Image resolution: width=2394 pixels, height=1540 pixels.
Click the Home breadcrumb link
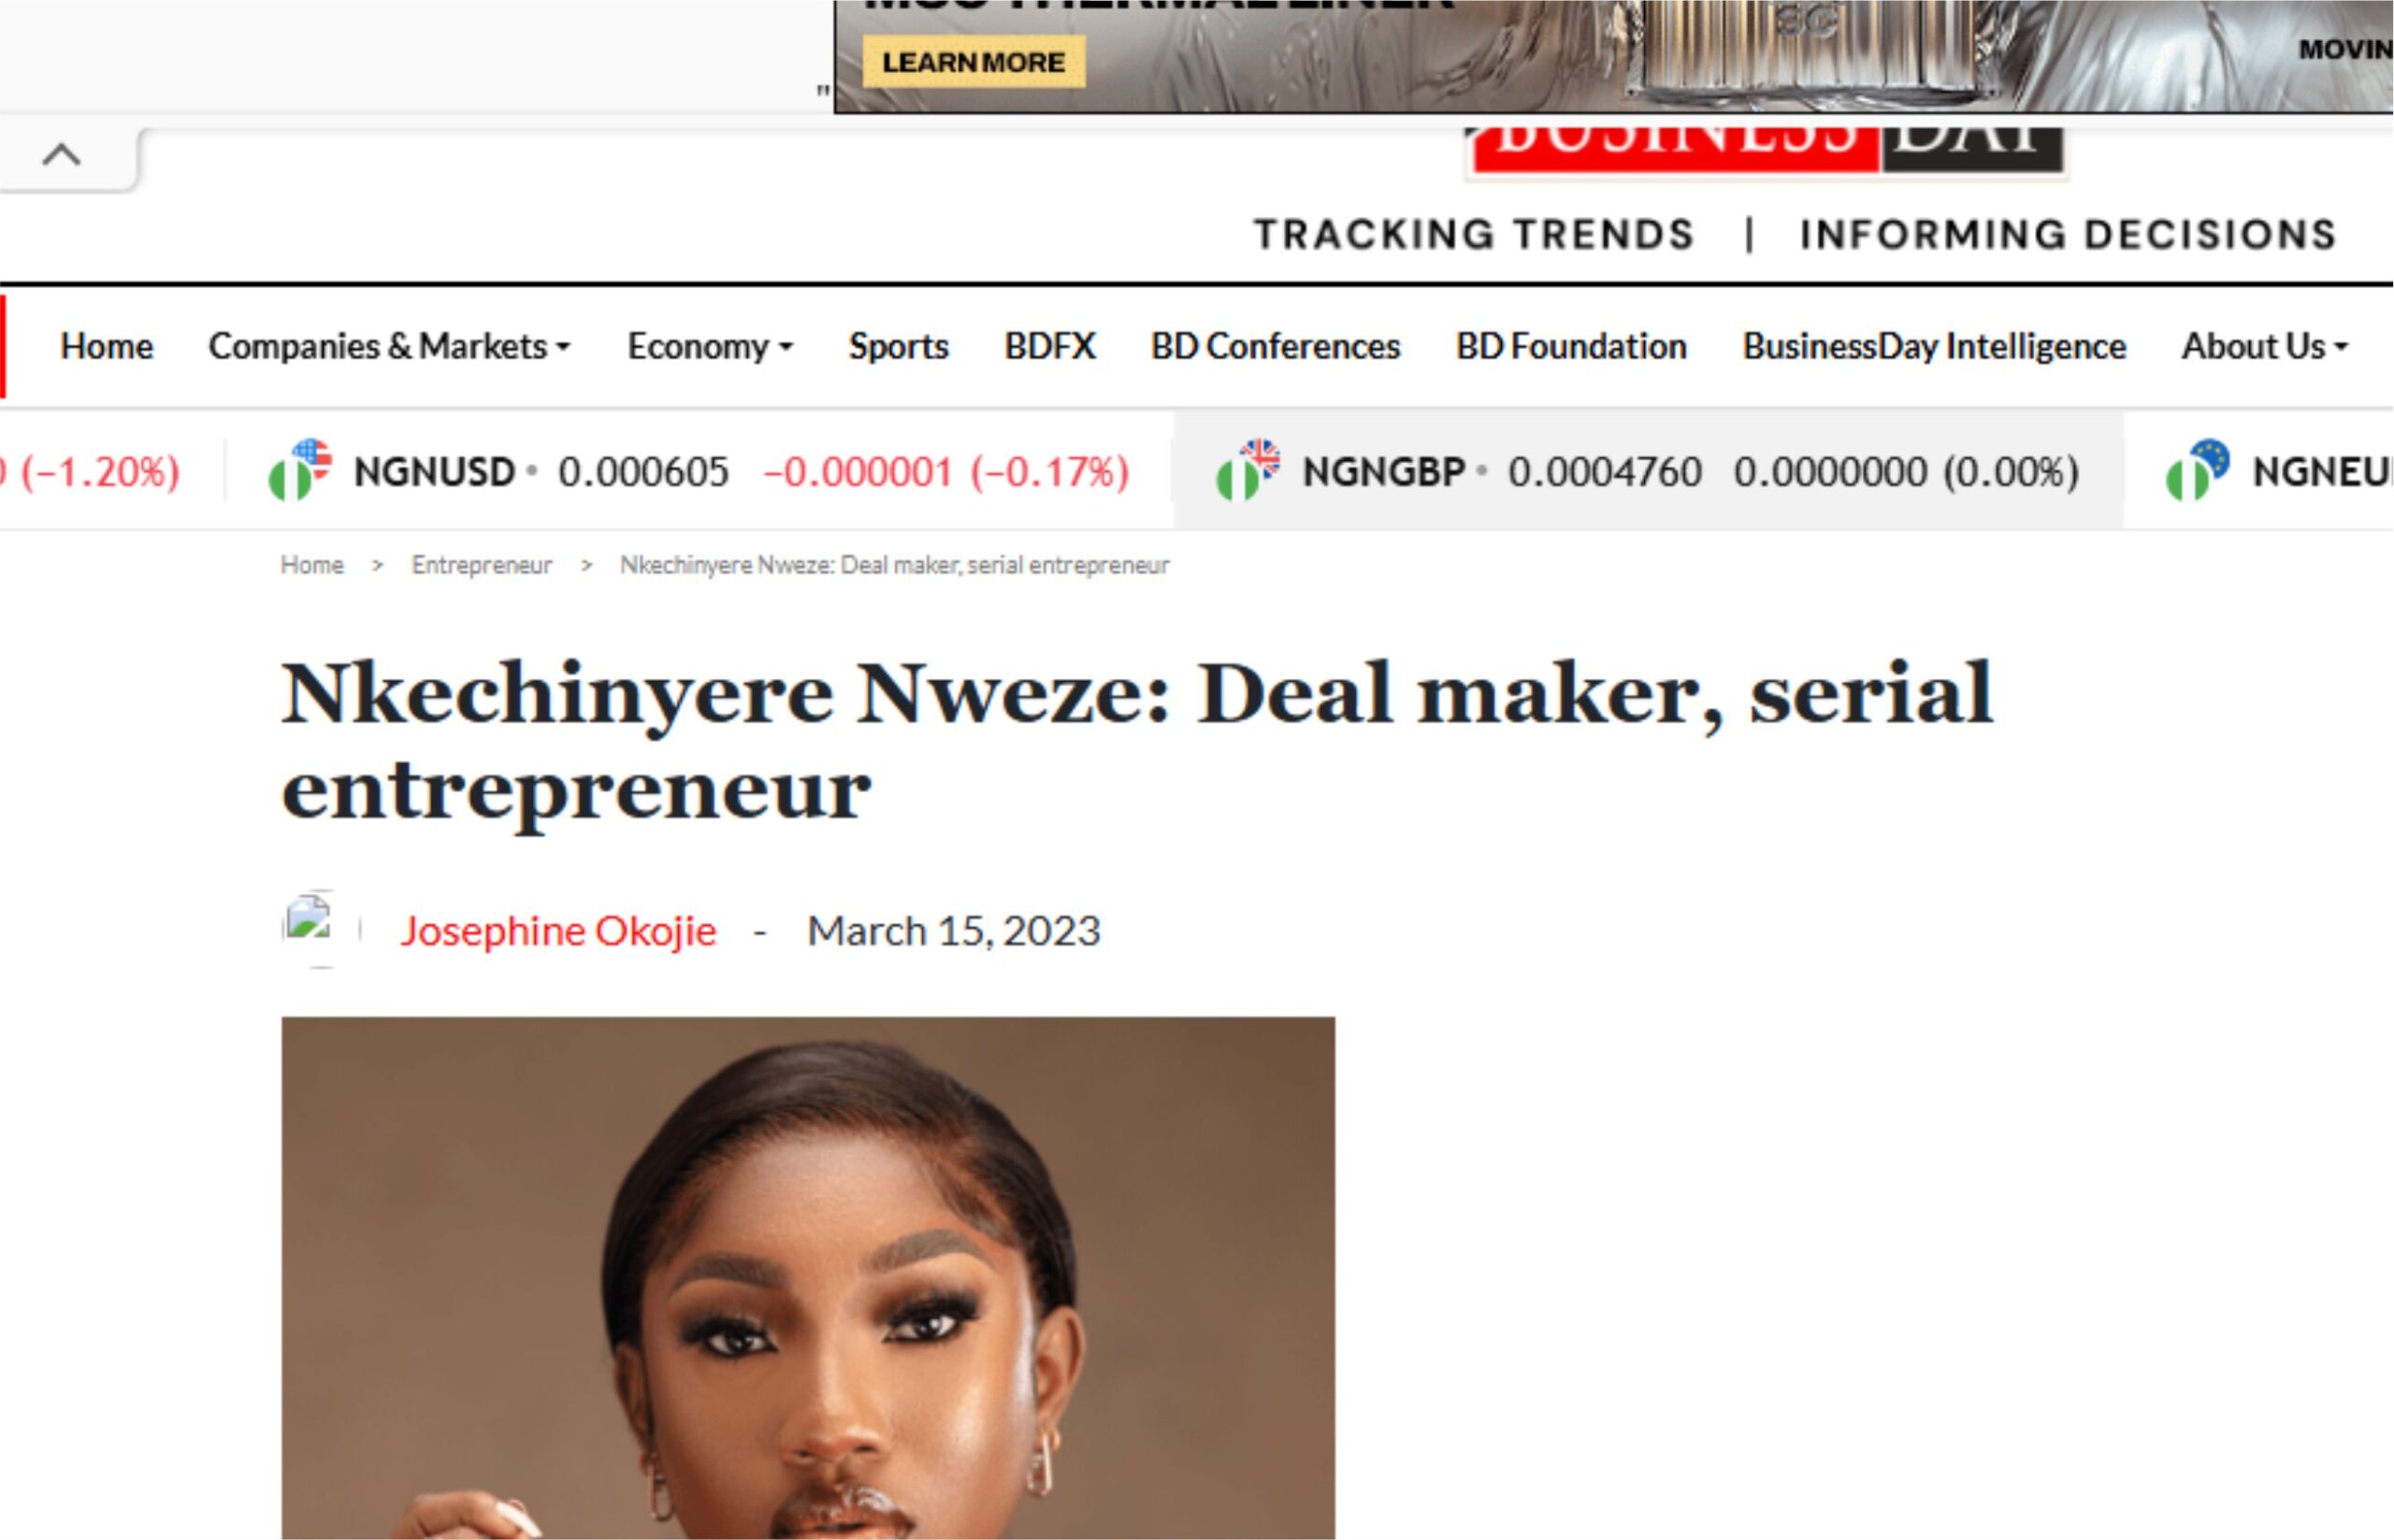click(312, 565)
